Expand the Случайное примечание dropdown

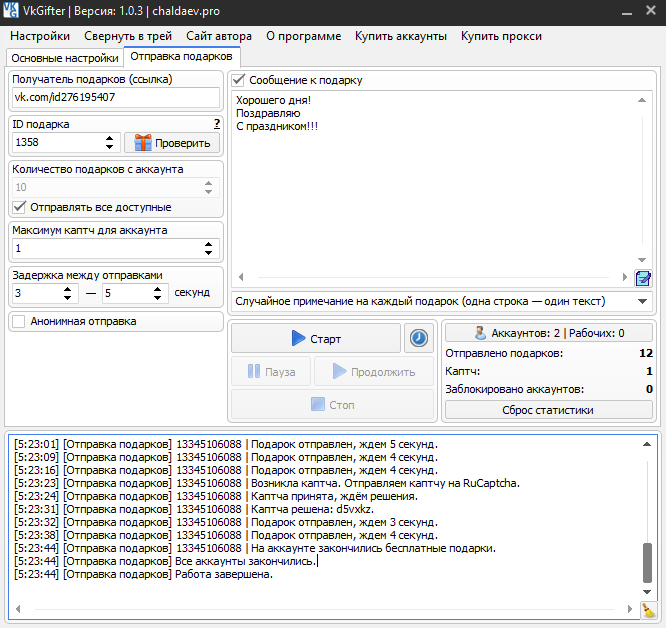tap(642, 300)
